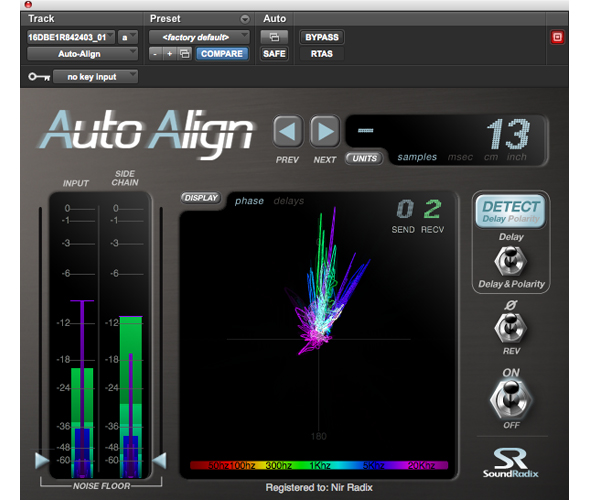Click the RTAS button
Screen dimensions: 590x500
[322, 54]
